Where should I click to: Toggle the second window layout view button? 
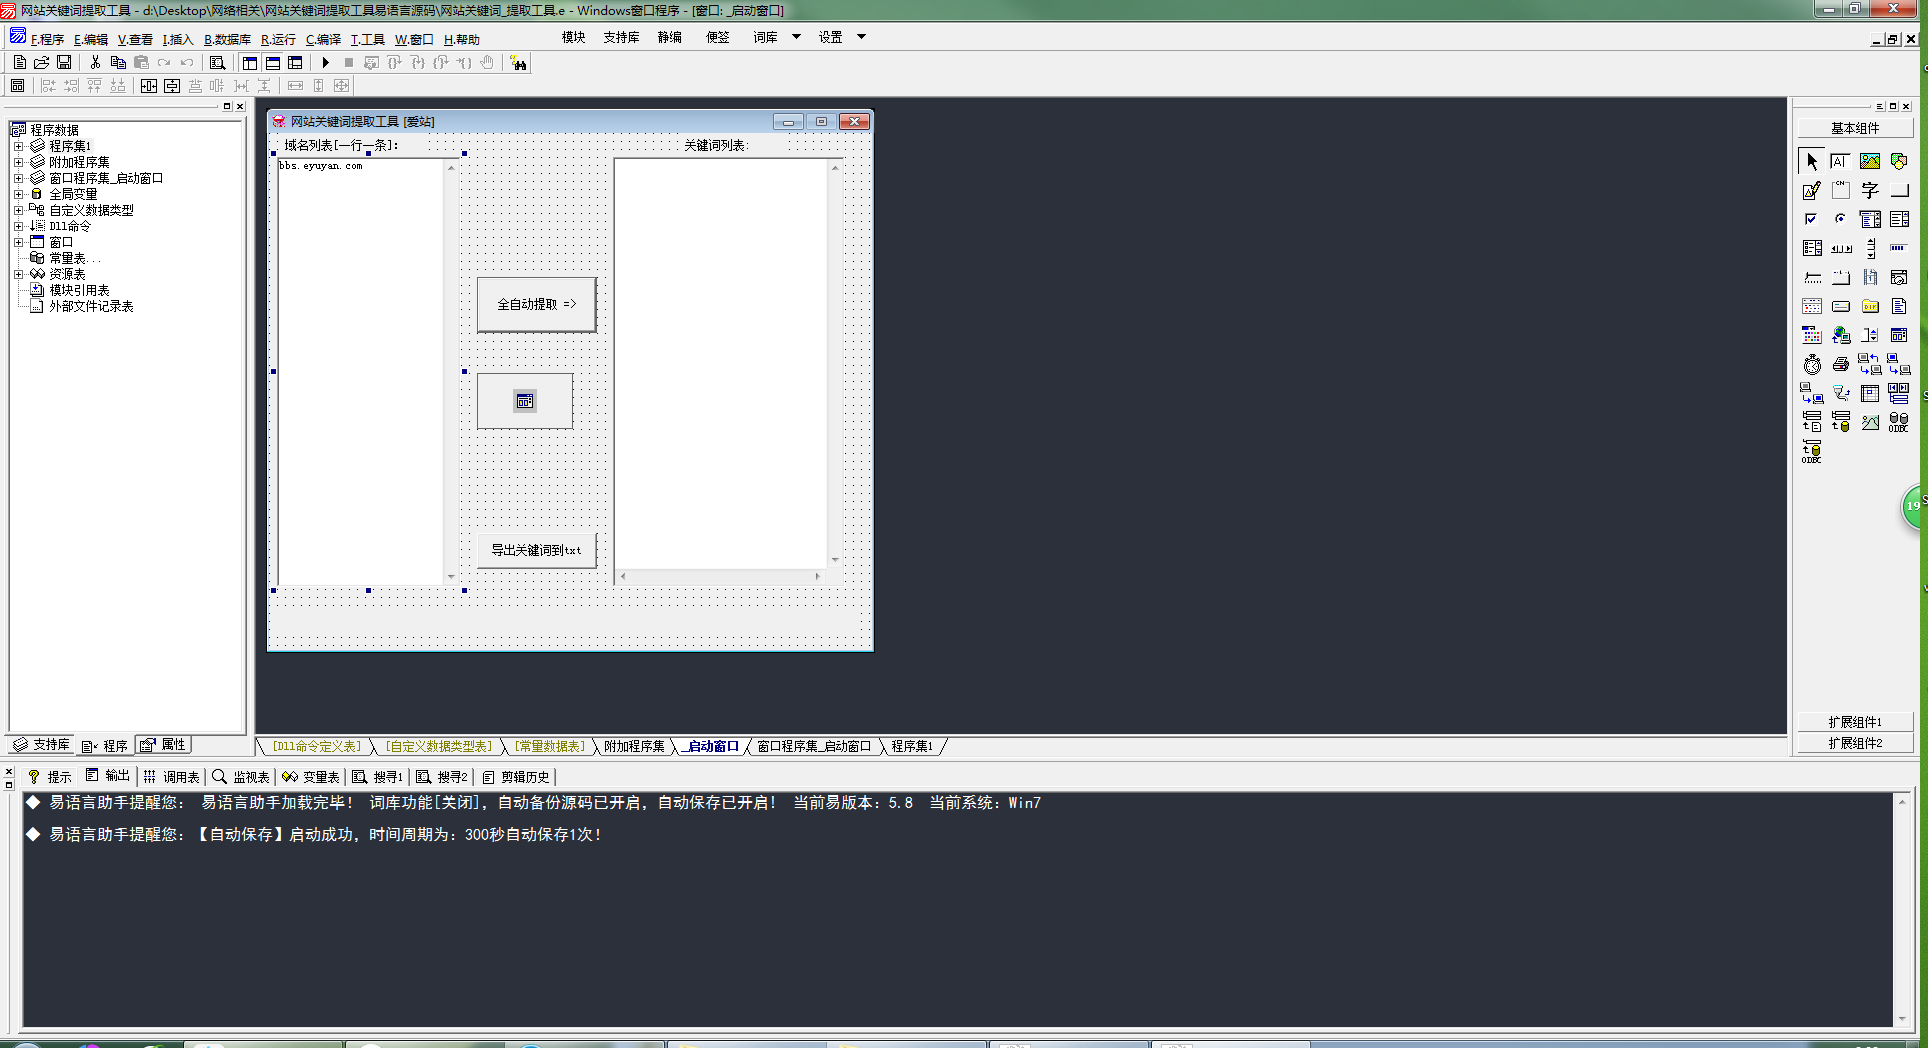click(272, 62)
